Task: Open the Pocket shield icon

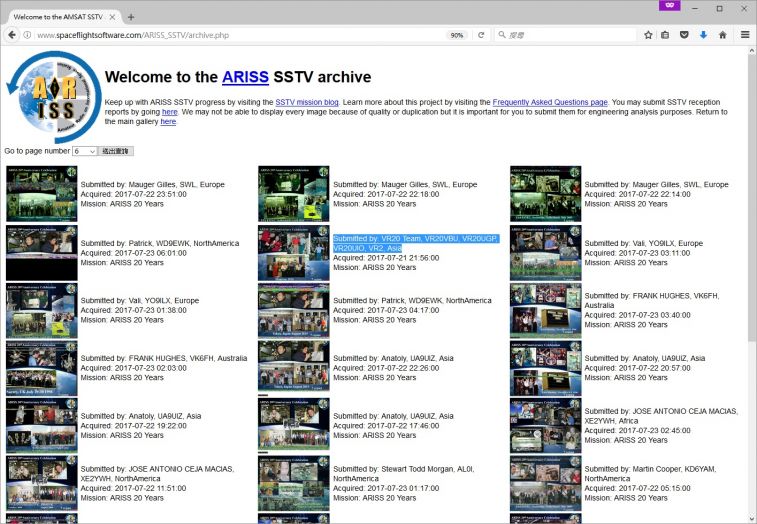Action: tap(684, 35)
